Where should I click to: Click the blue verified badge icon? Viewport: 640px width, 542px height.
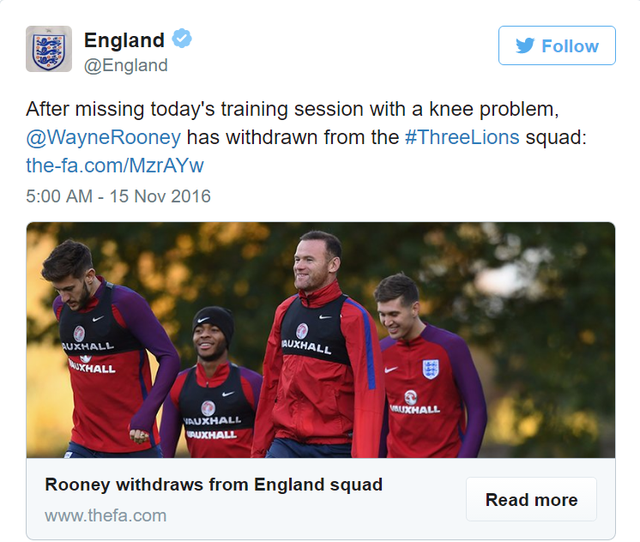(182, 39)
